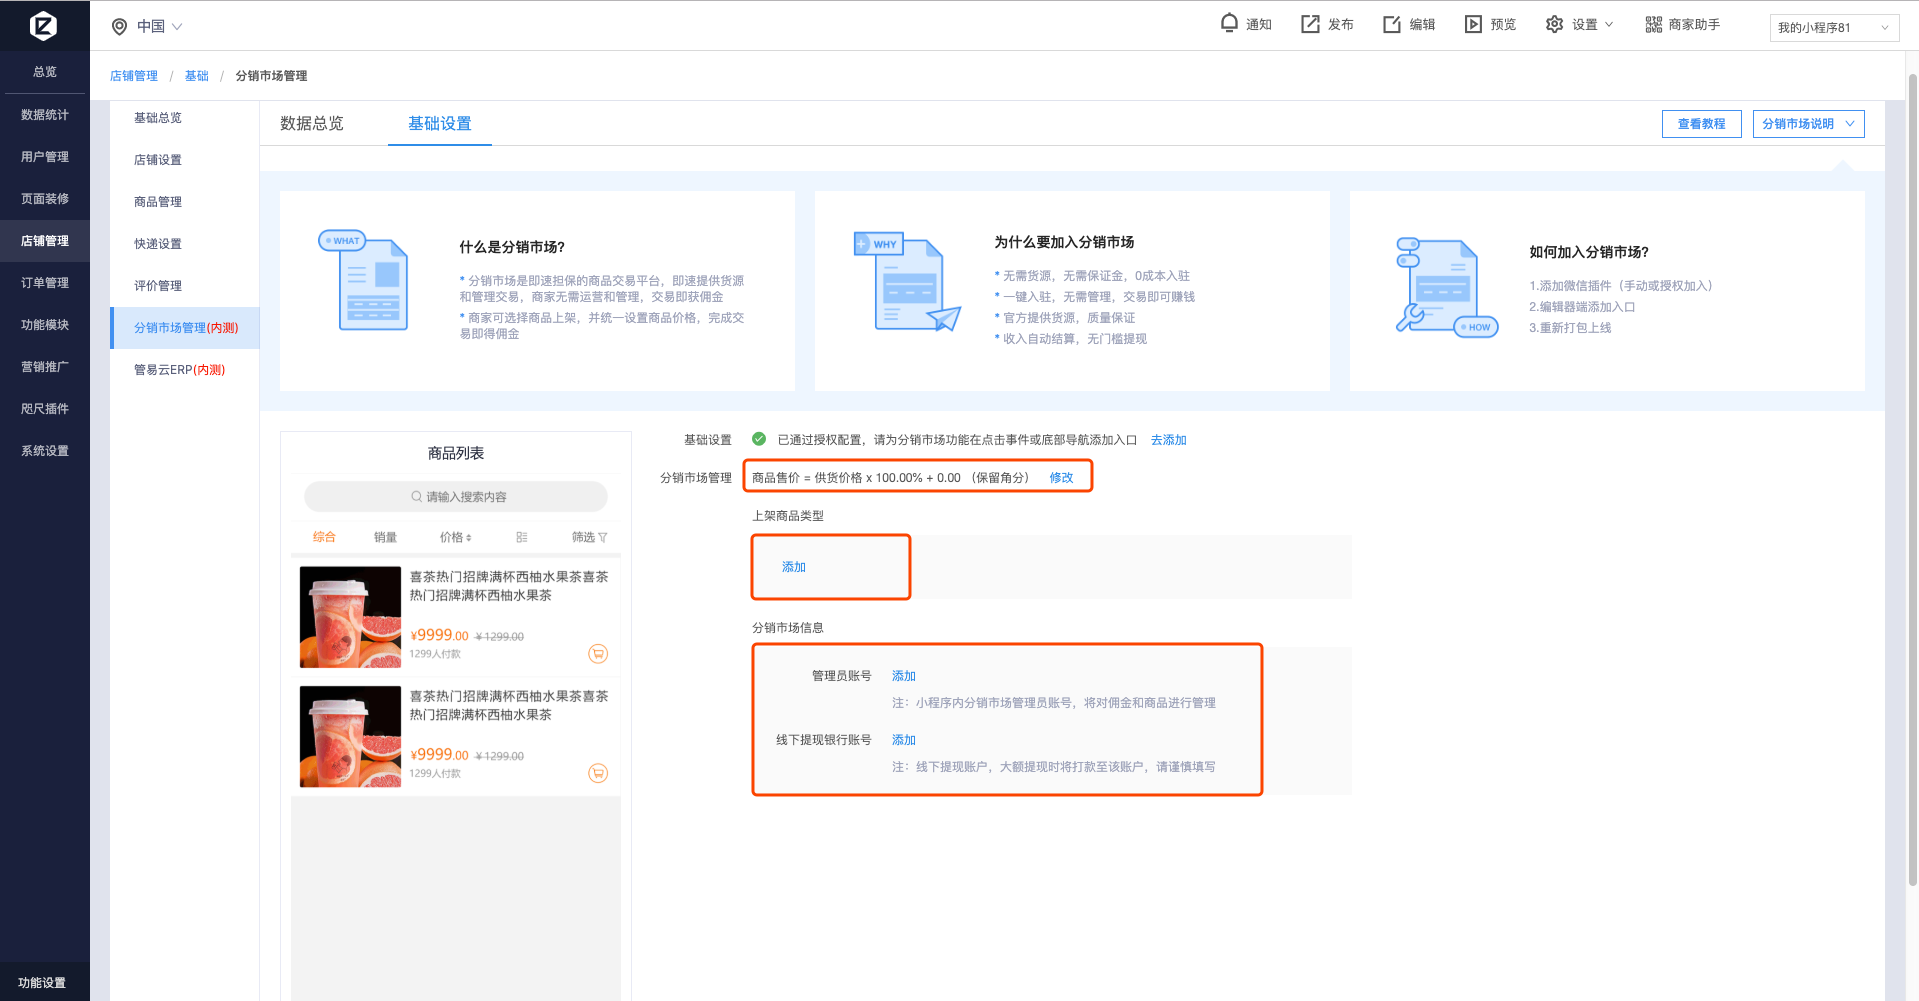1919x1001 pixels.
Task: Click the second 喜茶 product thumbnail
Action: (350, 737)
